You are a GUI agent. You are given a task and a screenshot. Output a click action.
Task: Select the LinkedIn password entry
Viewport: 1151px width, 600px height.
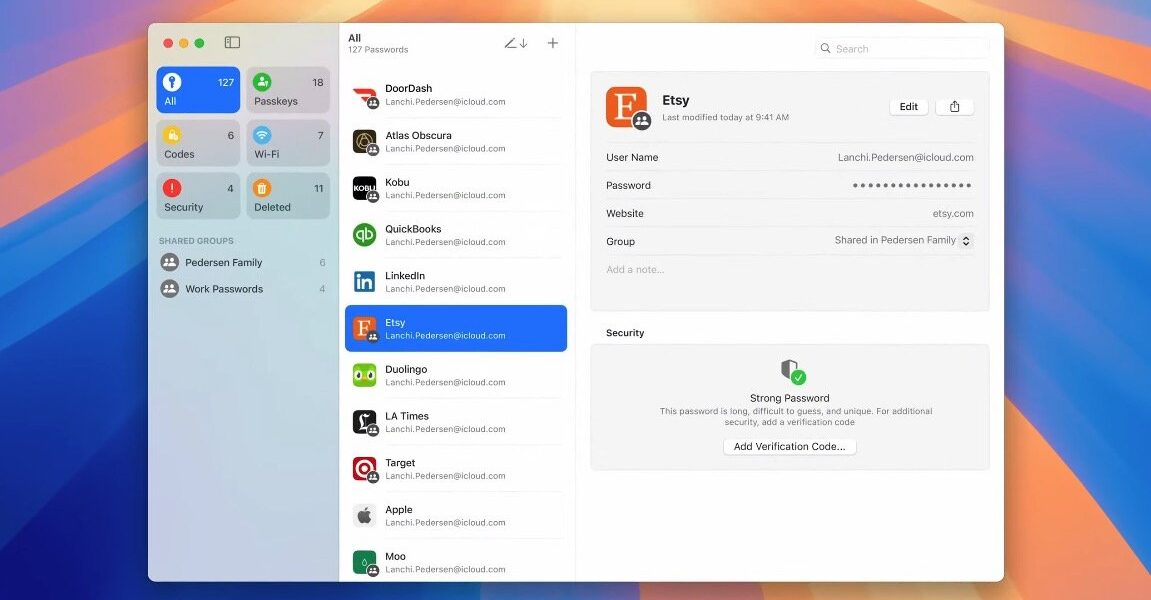(455, 281)
